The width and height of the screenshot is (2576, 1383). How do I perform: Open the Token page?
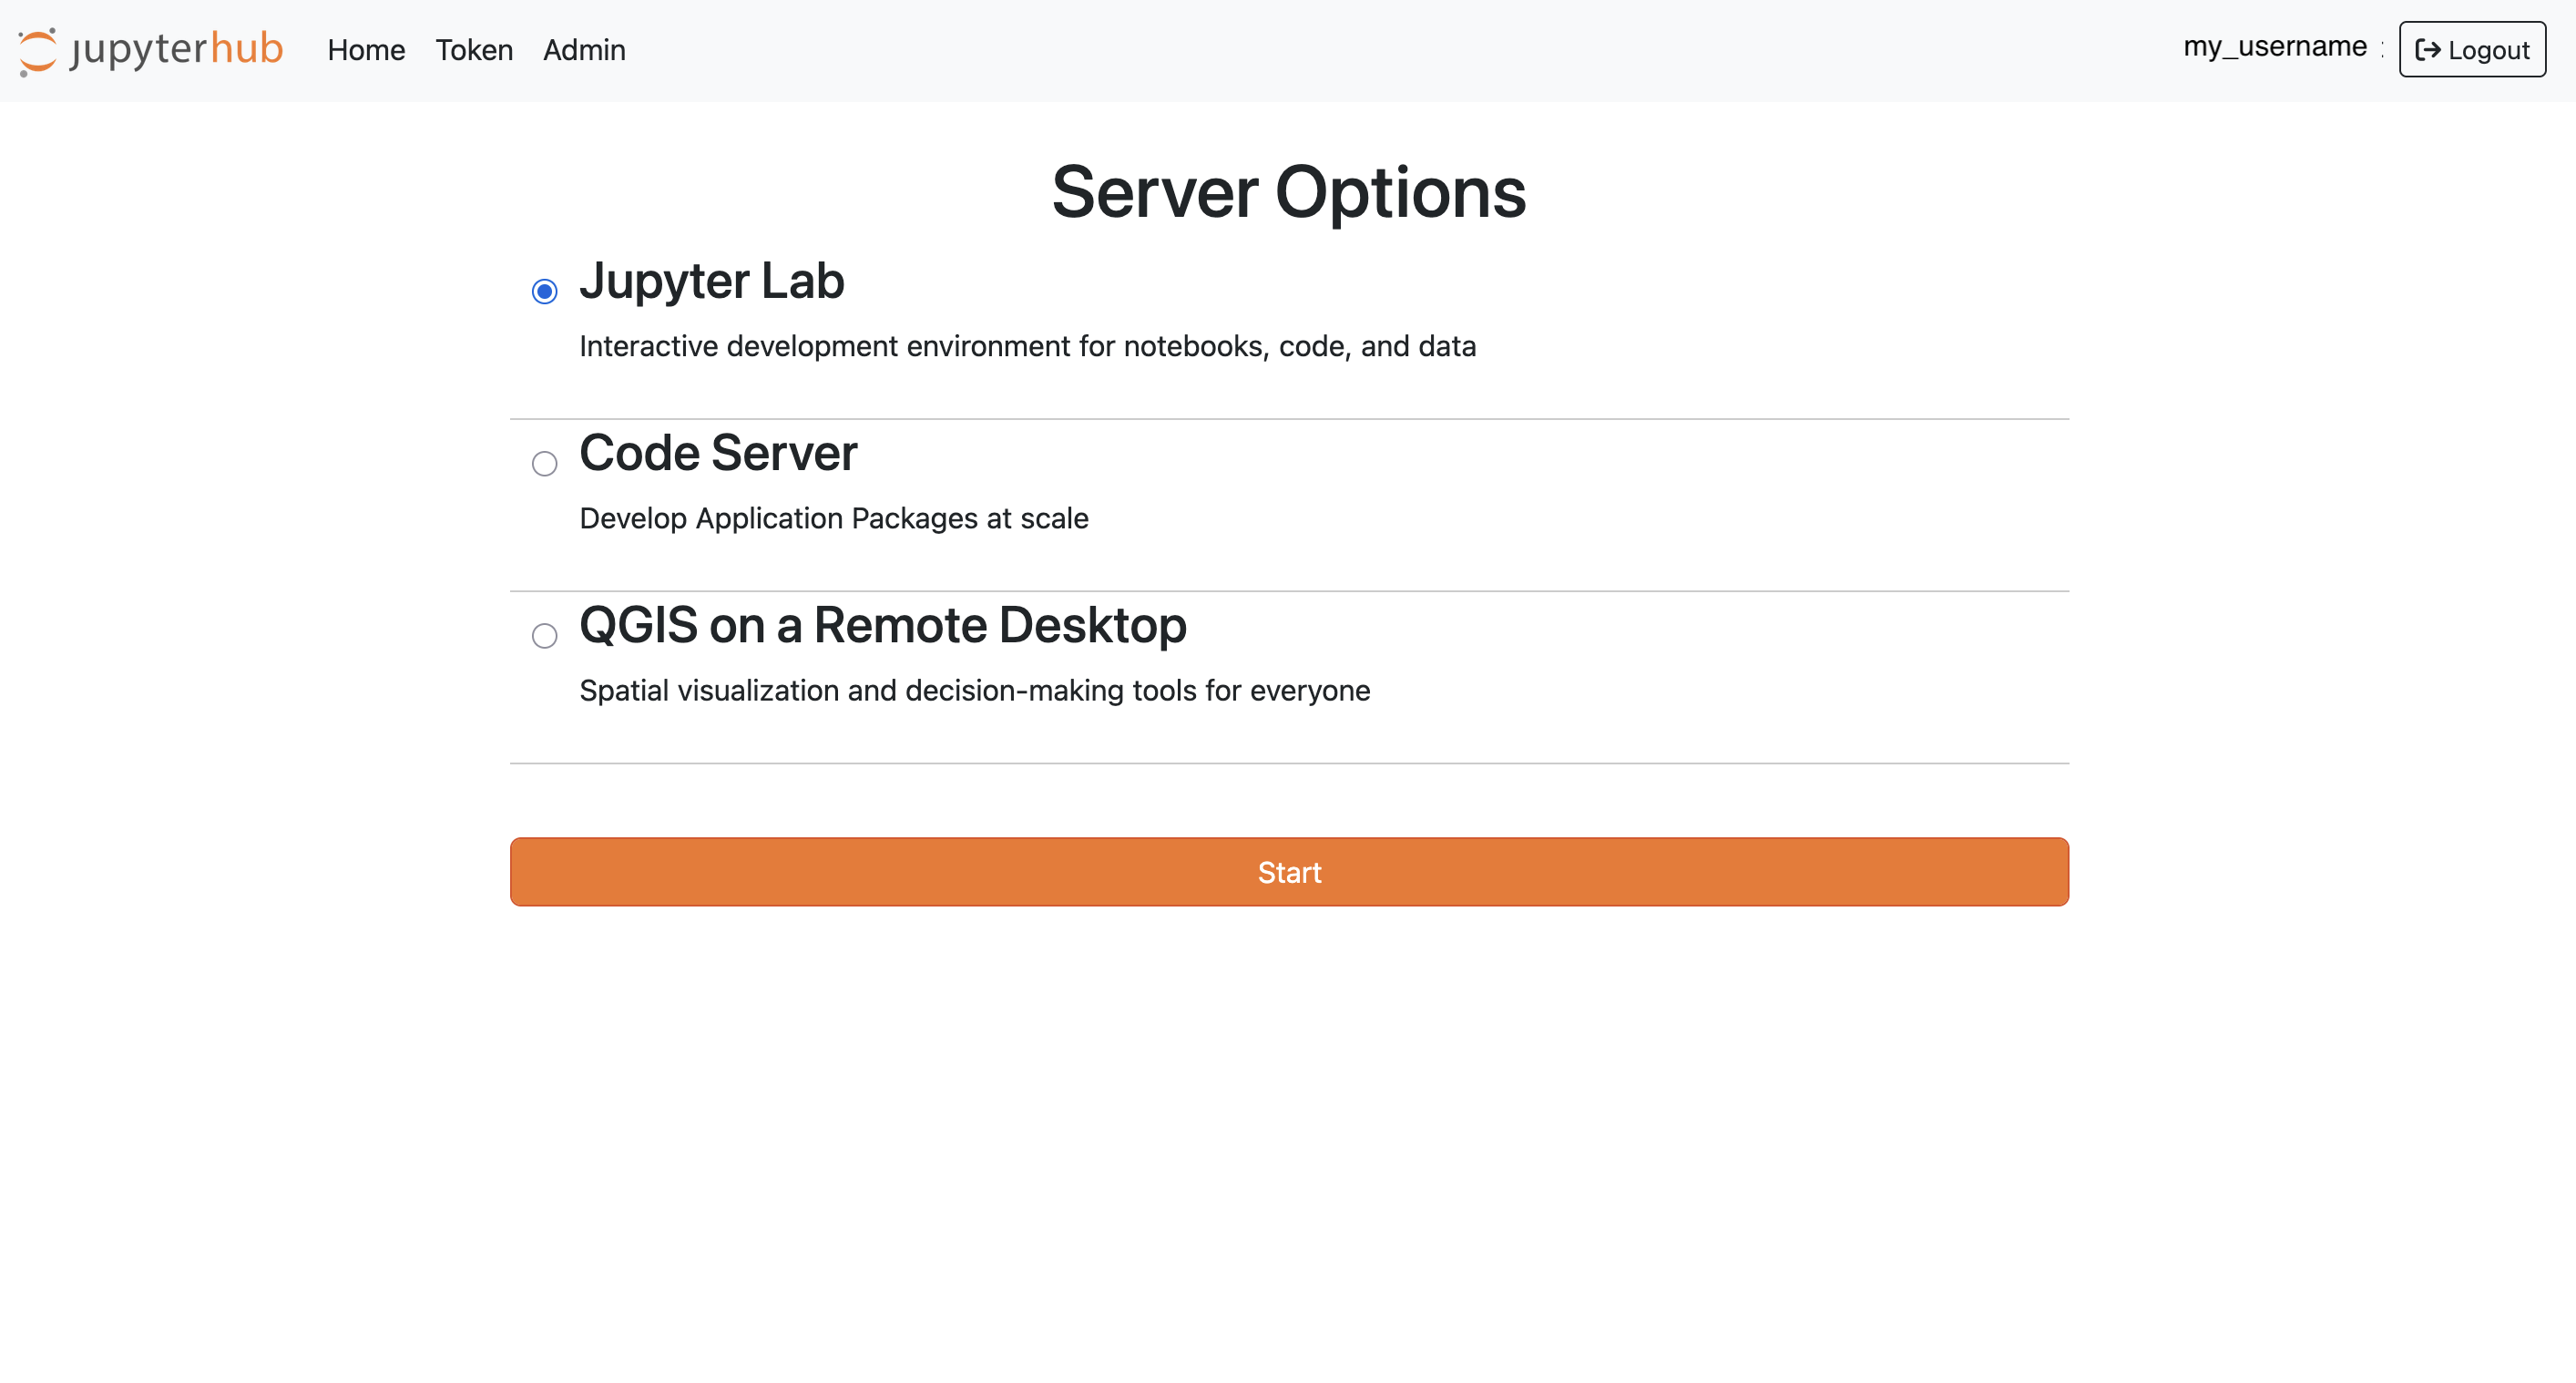(x=474, y=50)
